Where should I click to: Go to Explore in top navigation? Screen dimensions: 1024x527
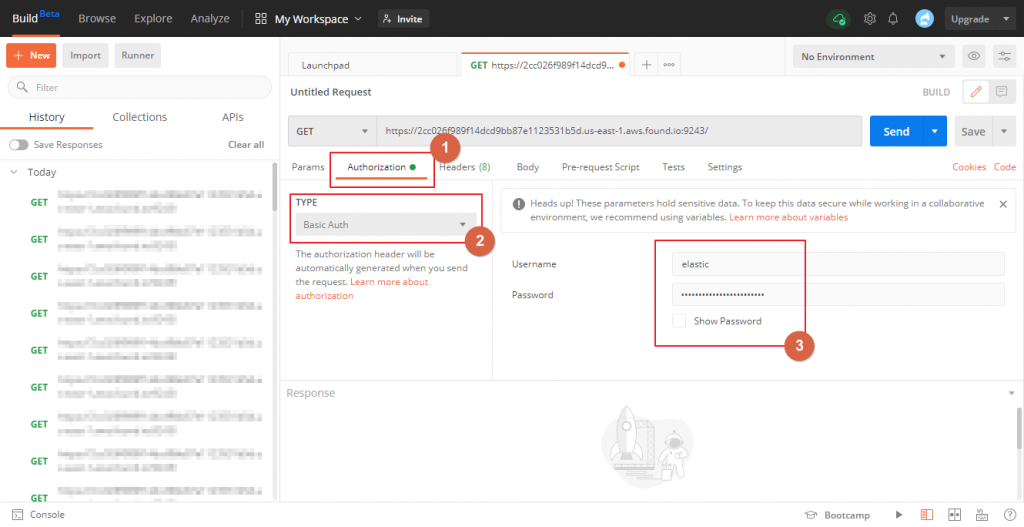point(153,19)
